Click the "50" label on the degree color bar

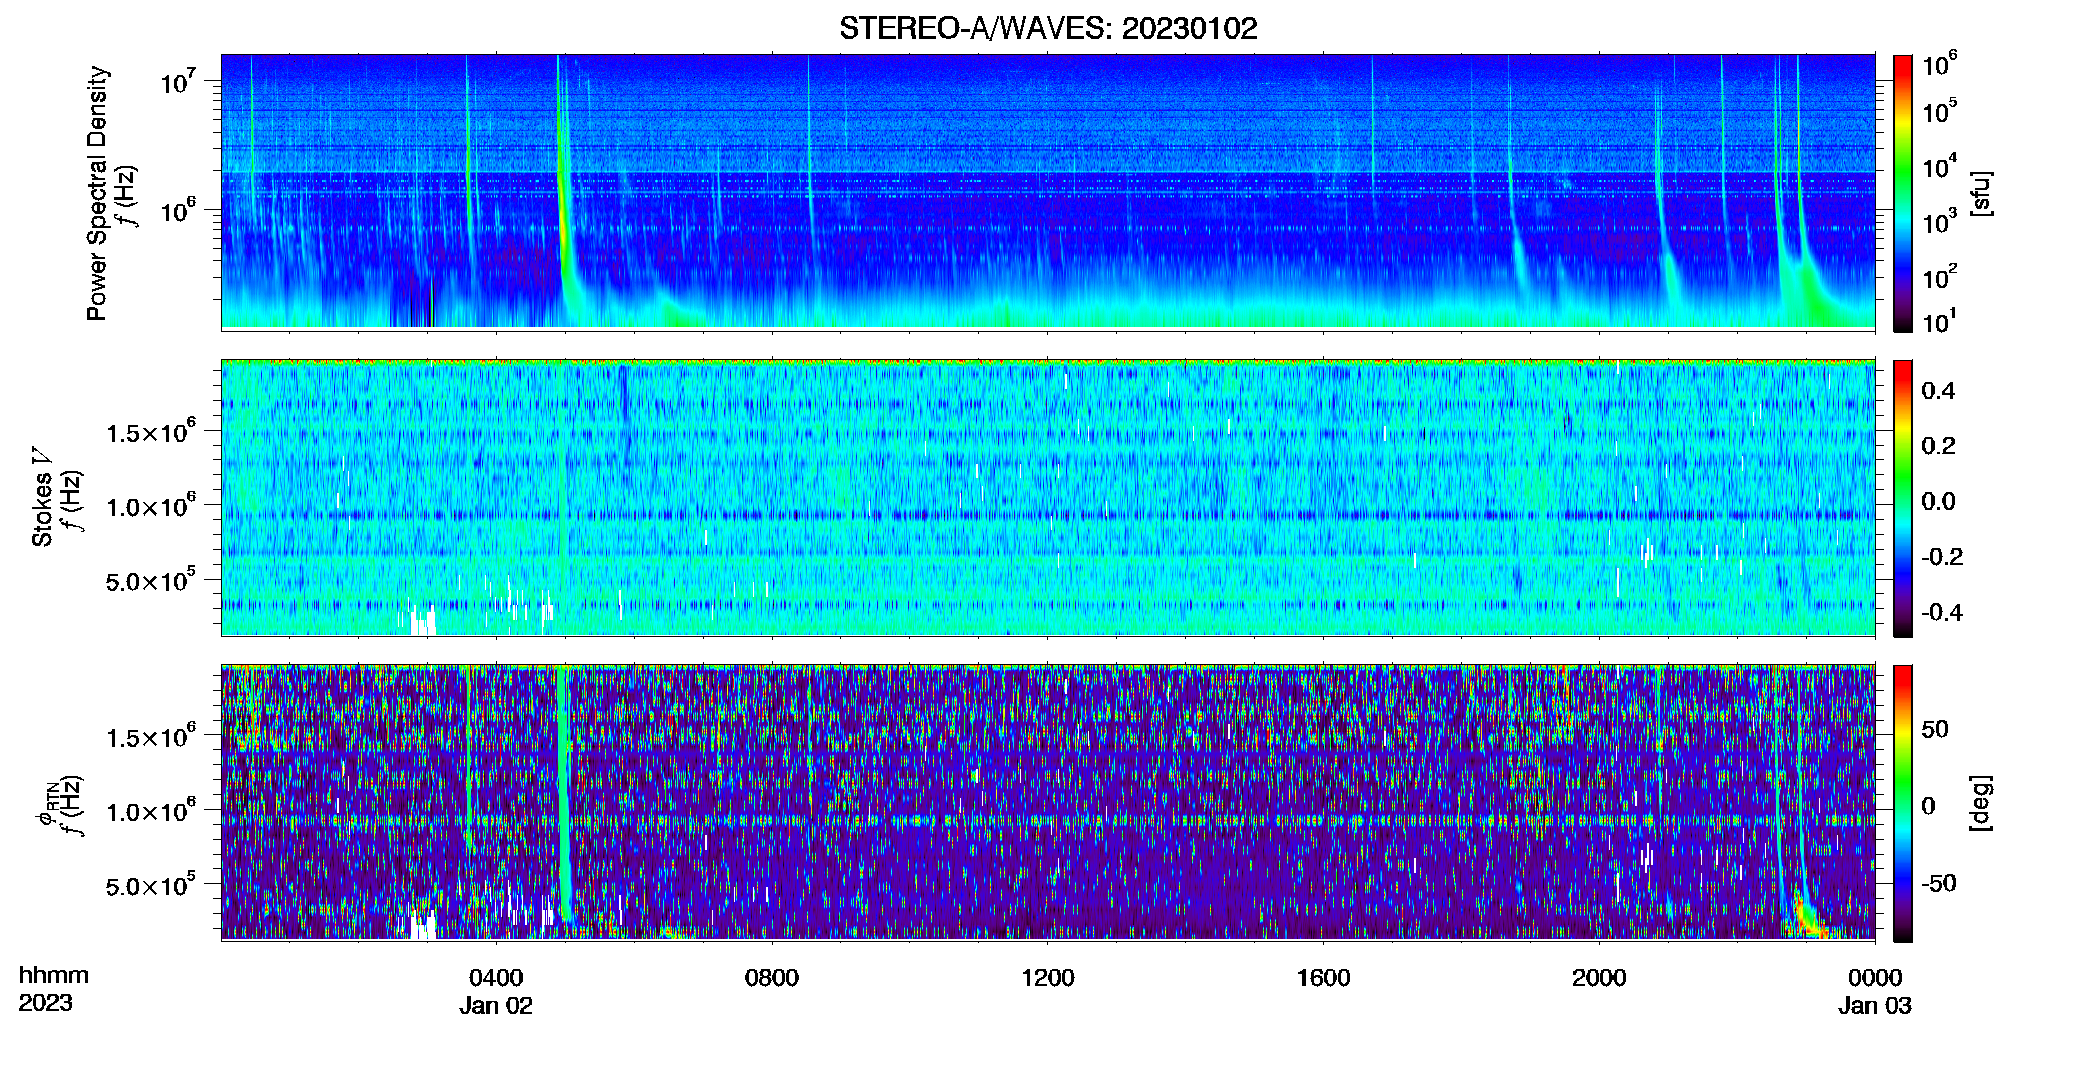[1935, 729]
